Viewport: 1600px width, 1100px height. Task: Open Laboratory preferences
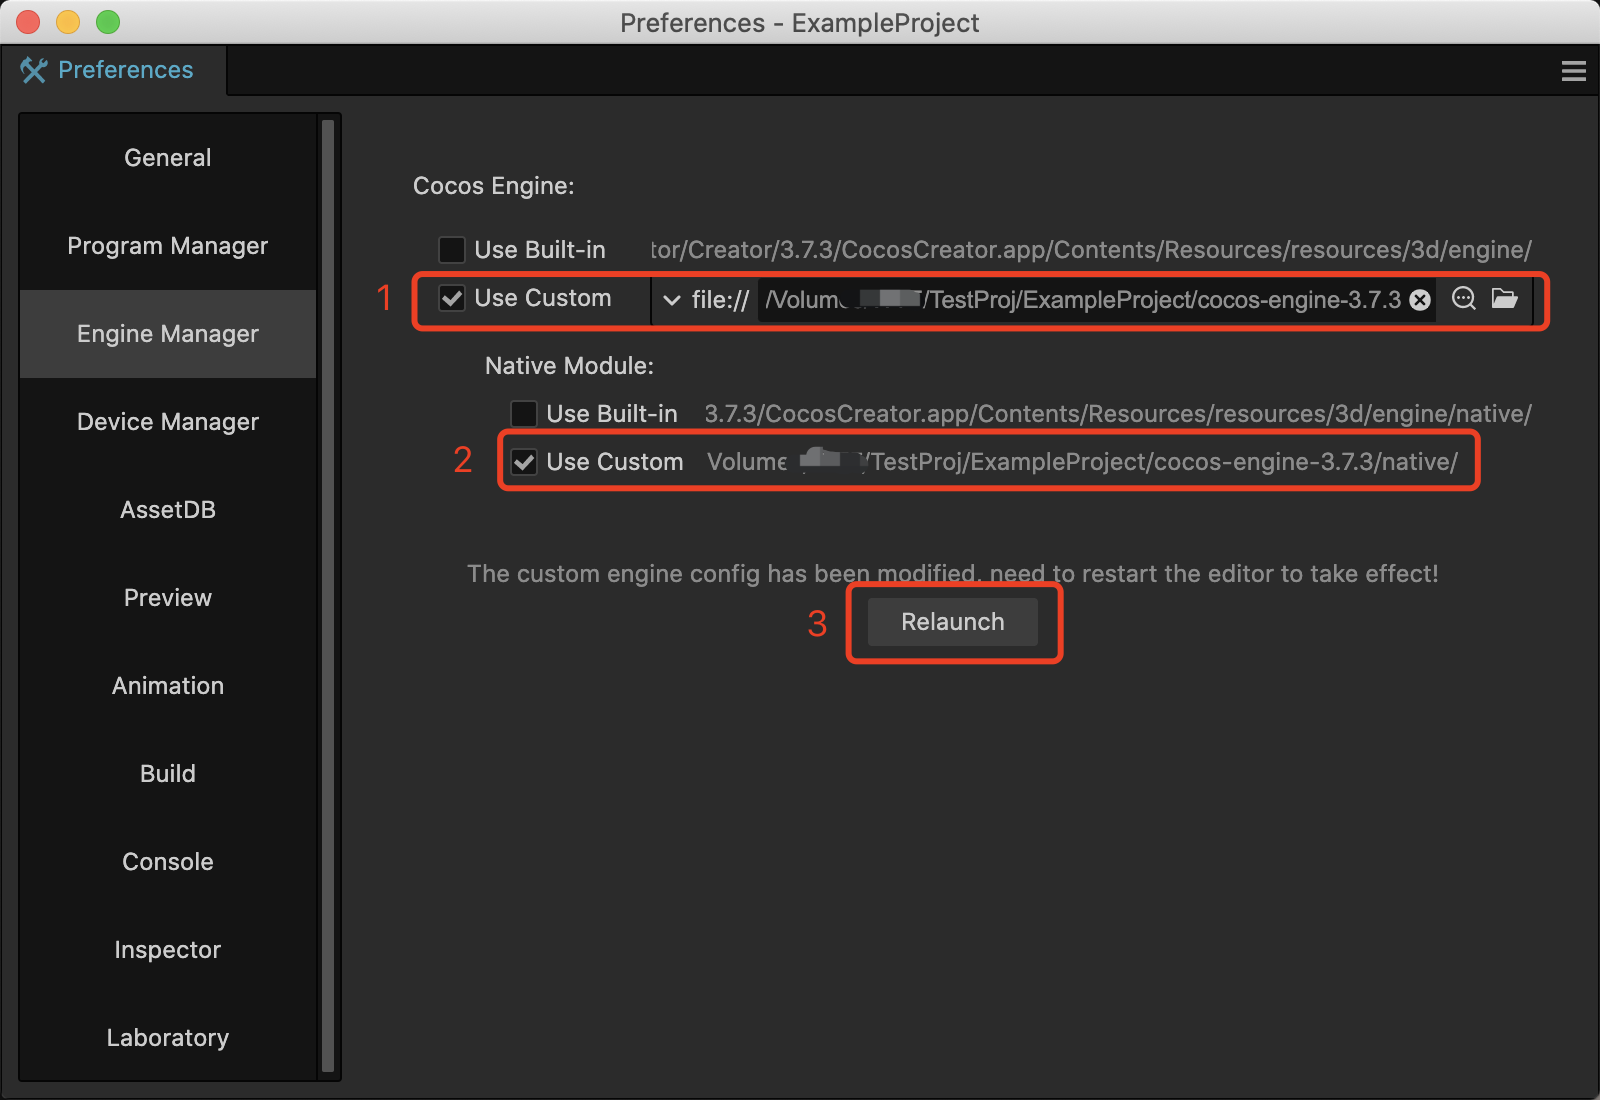168,1038
